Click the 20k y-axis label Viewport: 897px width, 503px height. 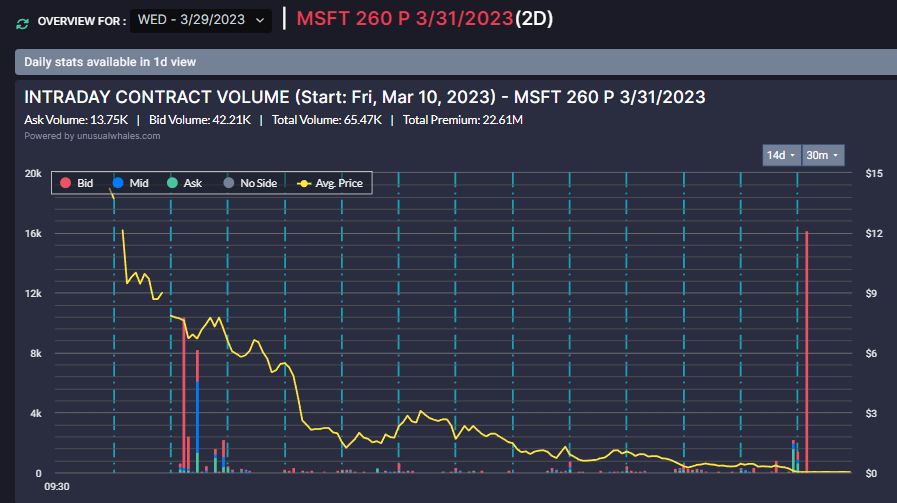33,173
